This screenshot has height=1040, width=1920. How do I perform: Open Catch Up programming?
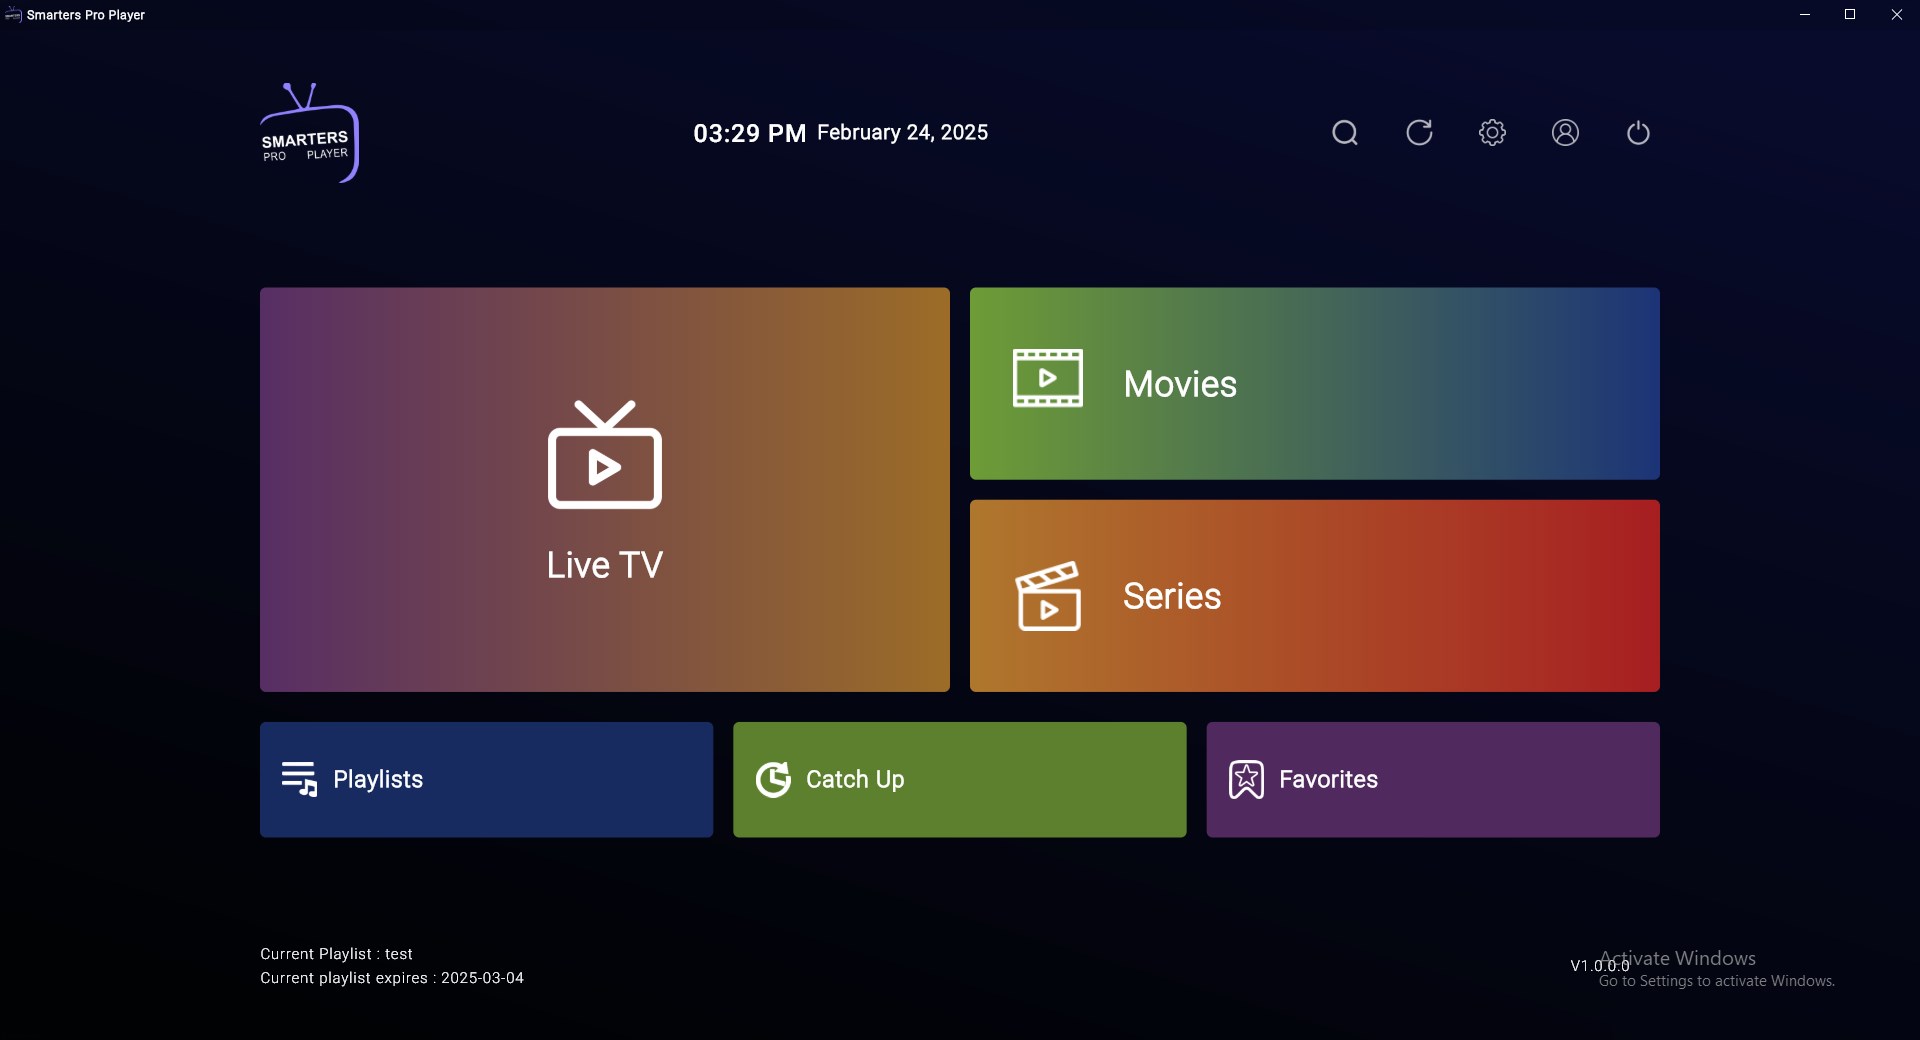coord(958,779)
